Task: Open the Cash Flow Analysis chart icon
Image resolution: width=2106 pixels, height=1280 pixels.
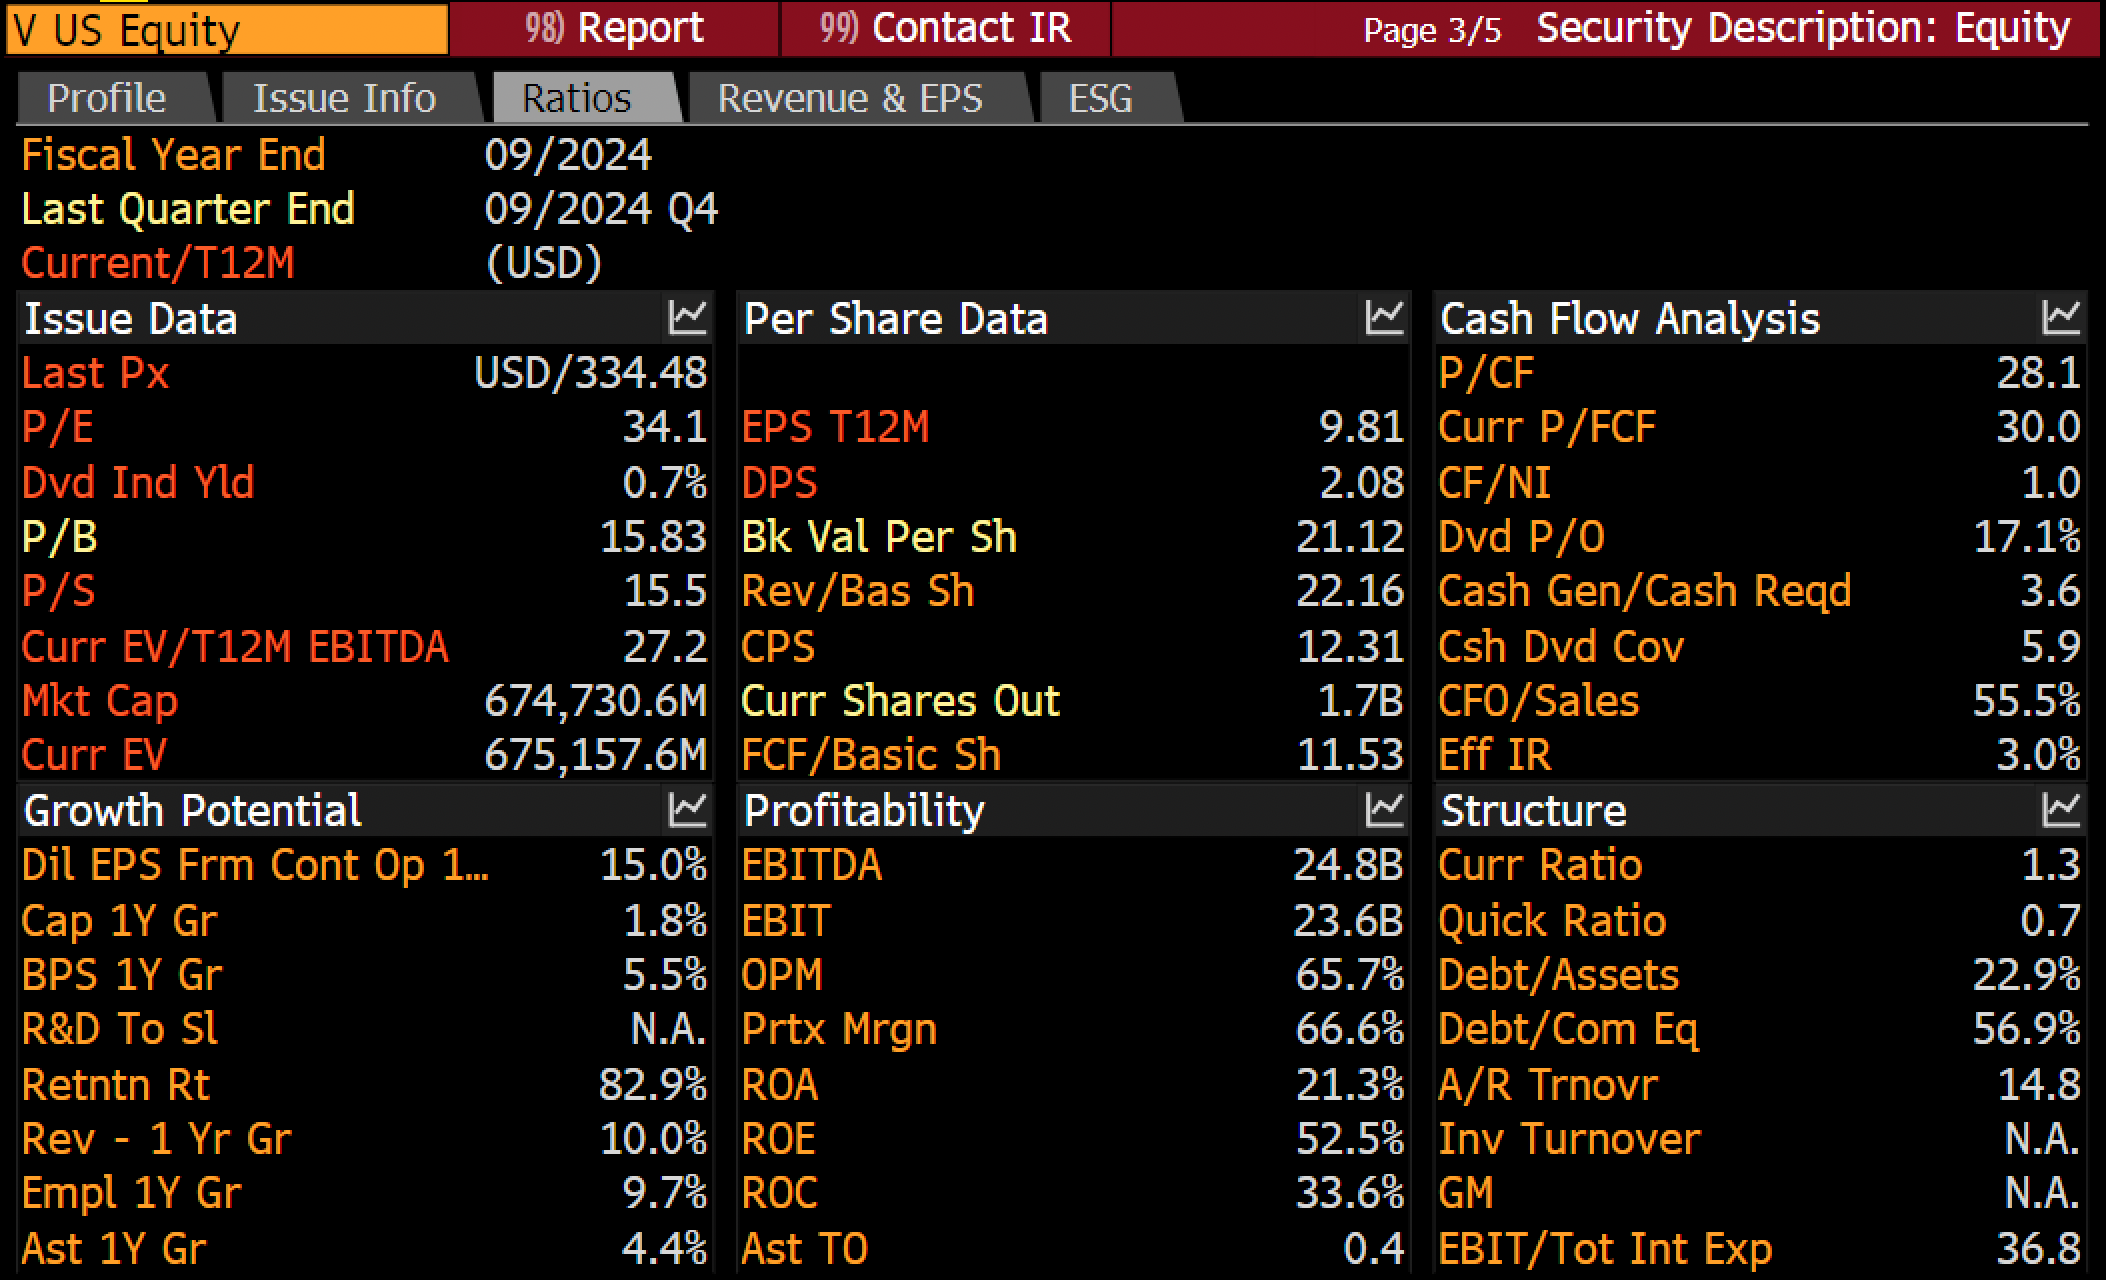Action: pos(2061,318)
